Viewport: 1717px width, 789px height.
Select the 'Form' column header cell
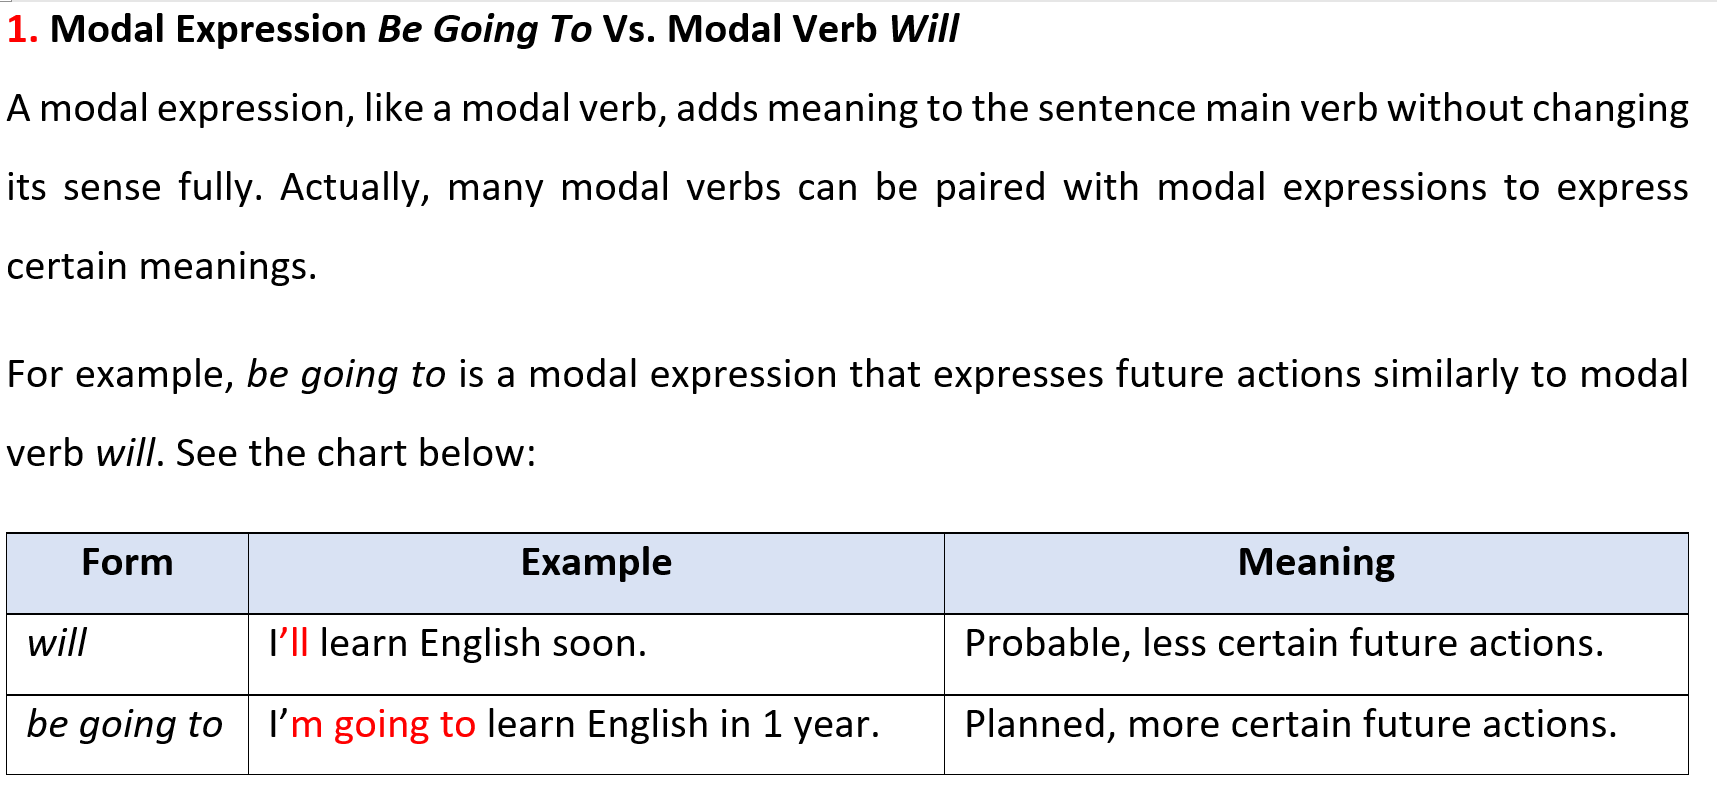pyautogui.click(x=127, y=573)
